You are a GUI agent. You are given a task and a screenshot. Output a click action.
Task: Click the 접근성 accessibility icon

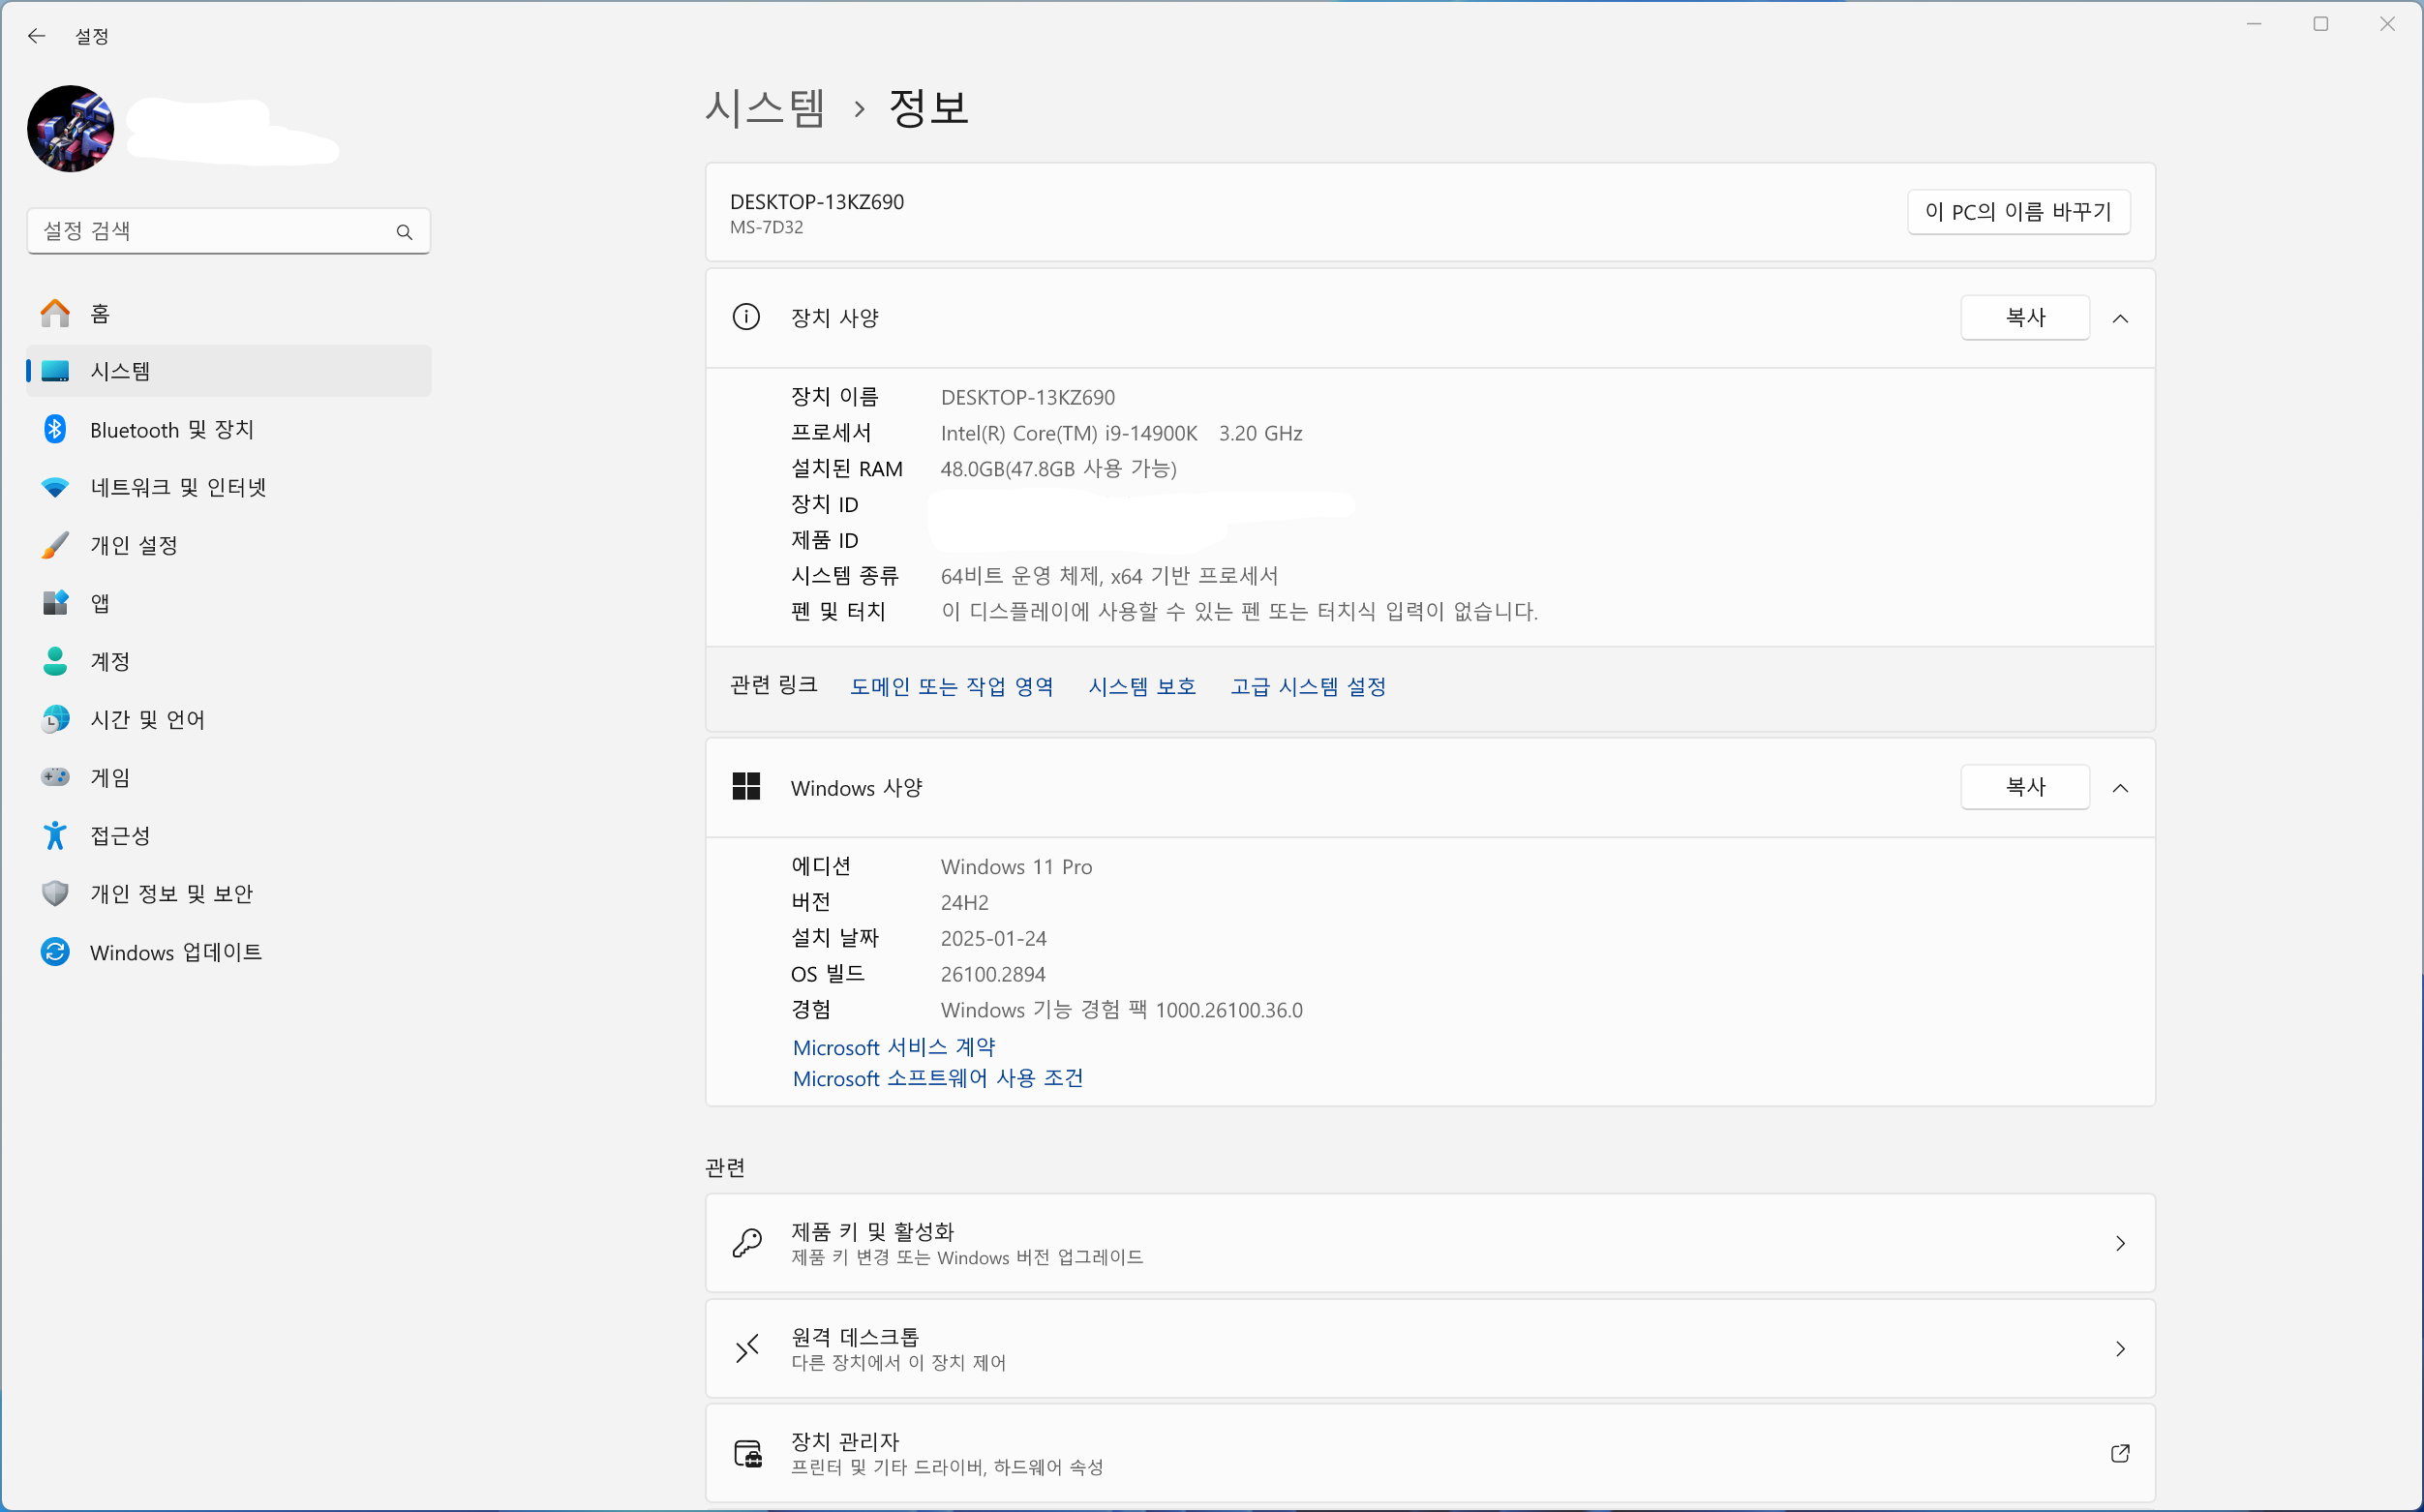pos(55,835)
